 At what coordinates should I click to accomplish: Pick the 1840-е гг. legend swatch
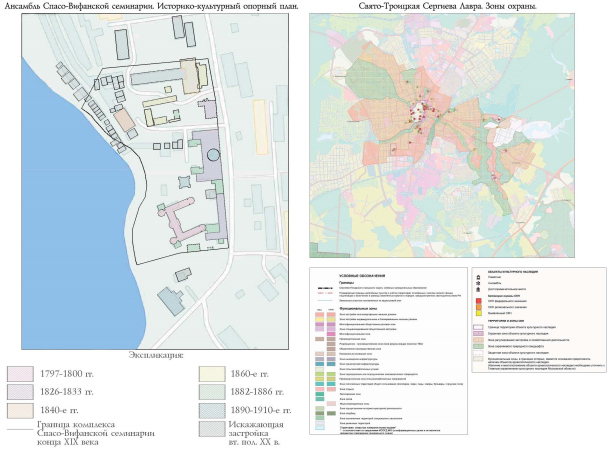[x=22, y=410]
